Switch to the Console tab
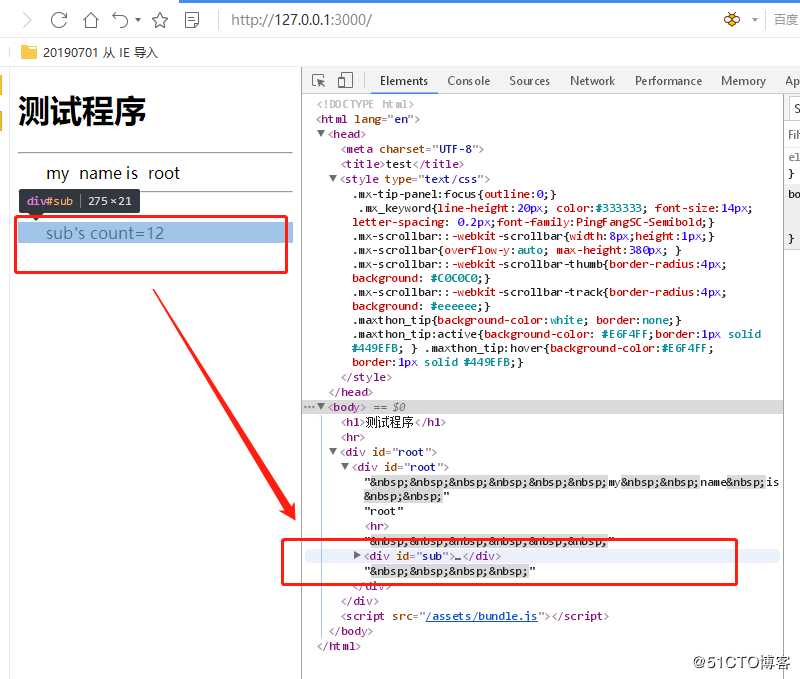Screen dimensions: 800x679 coord(468,81)
